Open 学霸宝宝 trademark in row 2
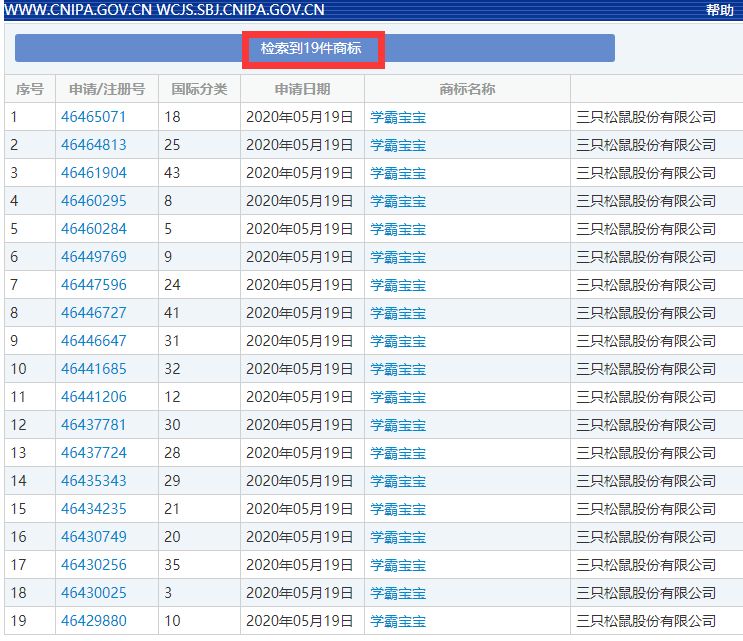The width and height of the screenshot is (743, 641). pyautogui.click(x=398, y=145)
